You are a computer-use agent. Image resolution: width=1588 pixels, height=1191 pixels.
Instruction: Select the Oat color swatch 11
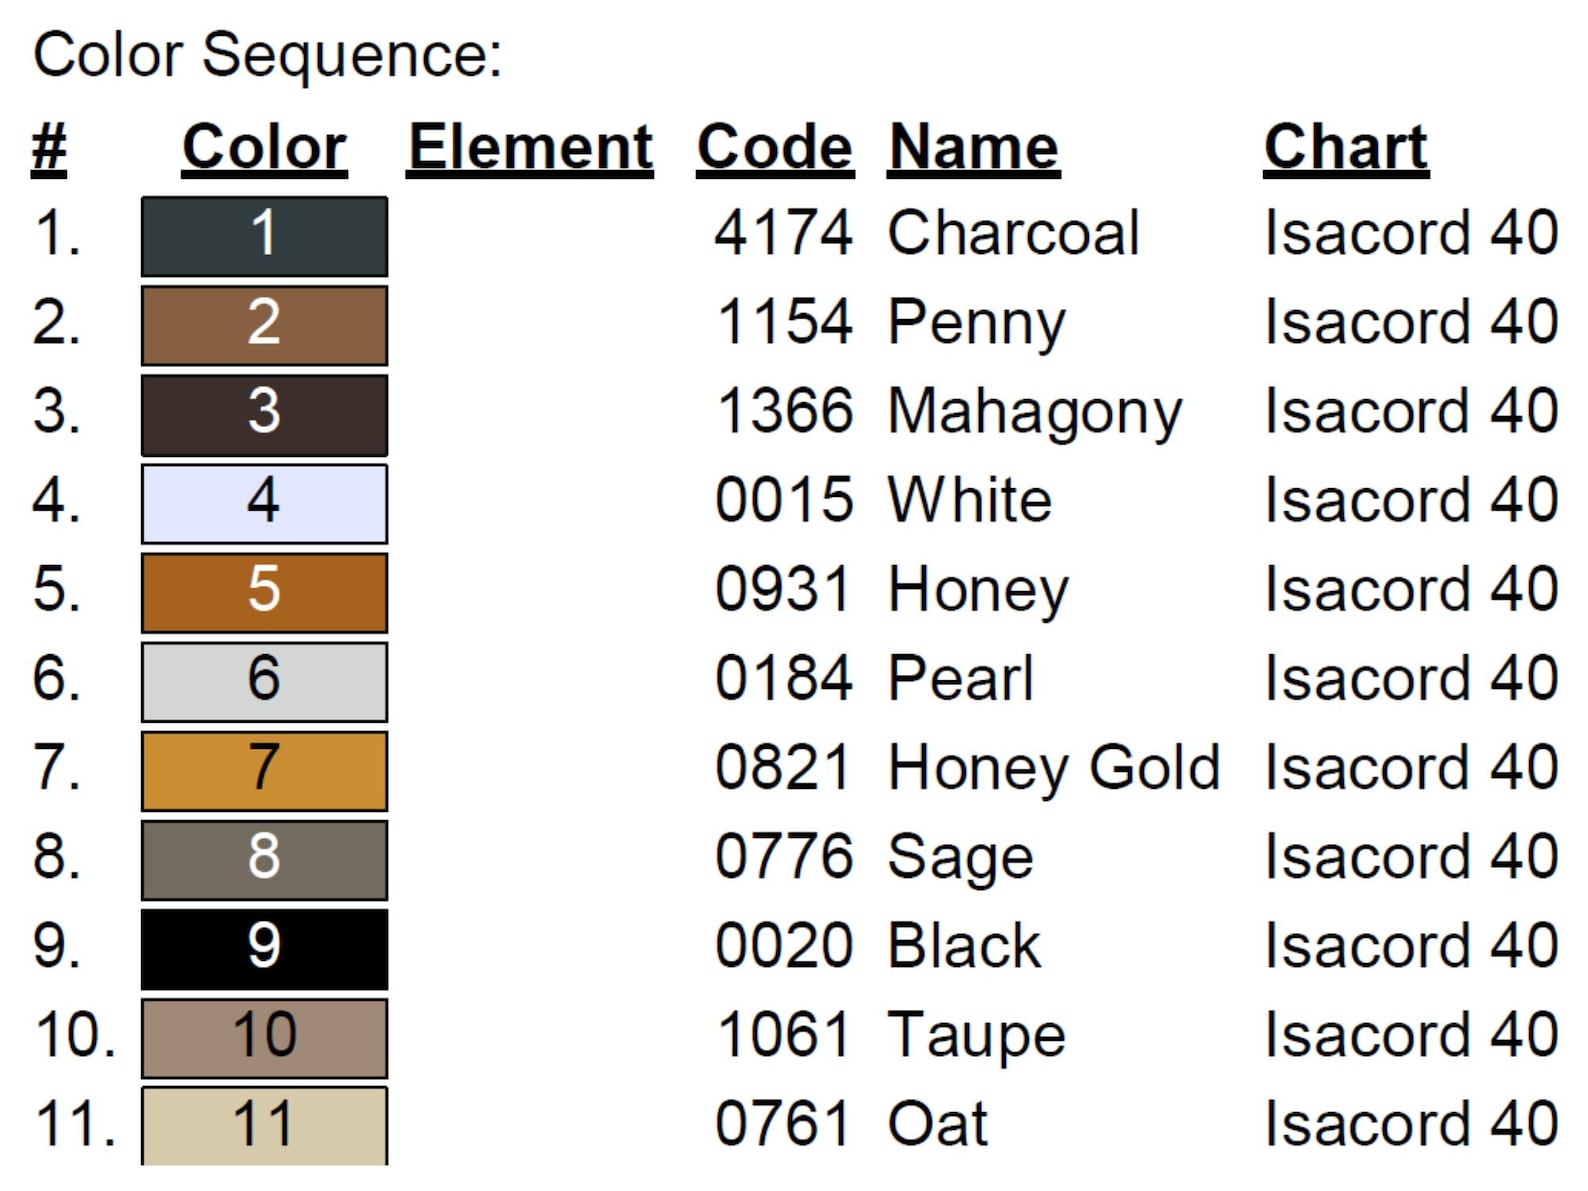coord(264,1125)
